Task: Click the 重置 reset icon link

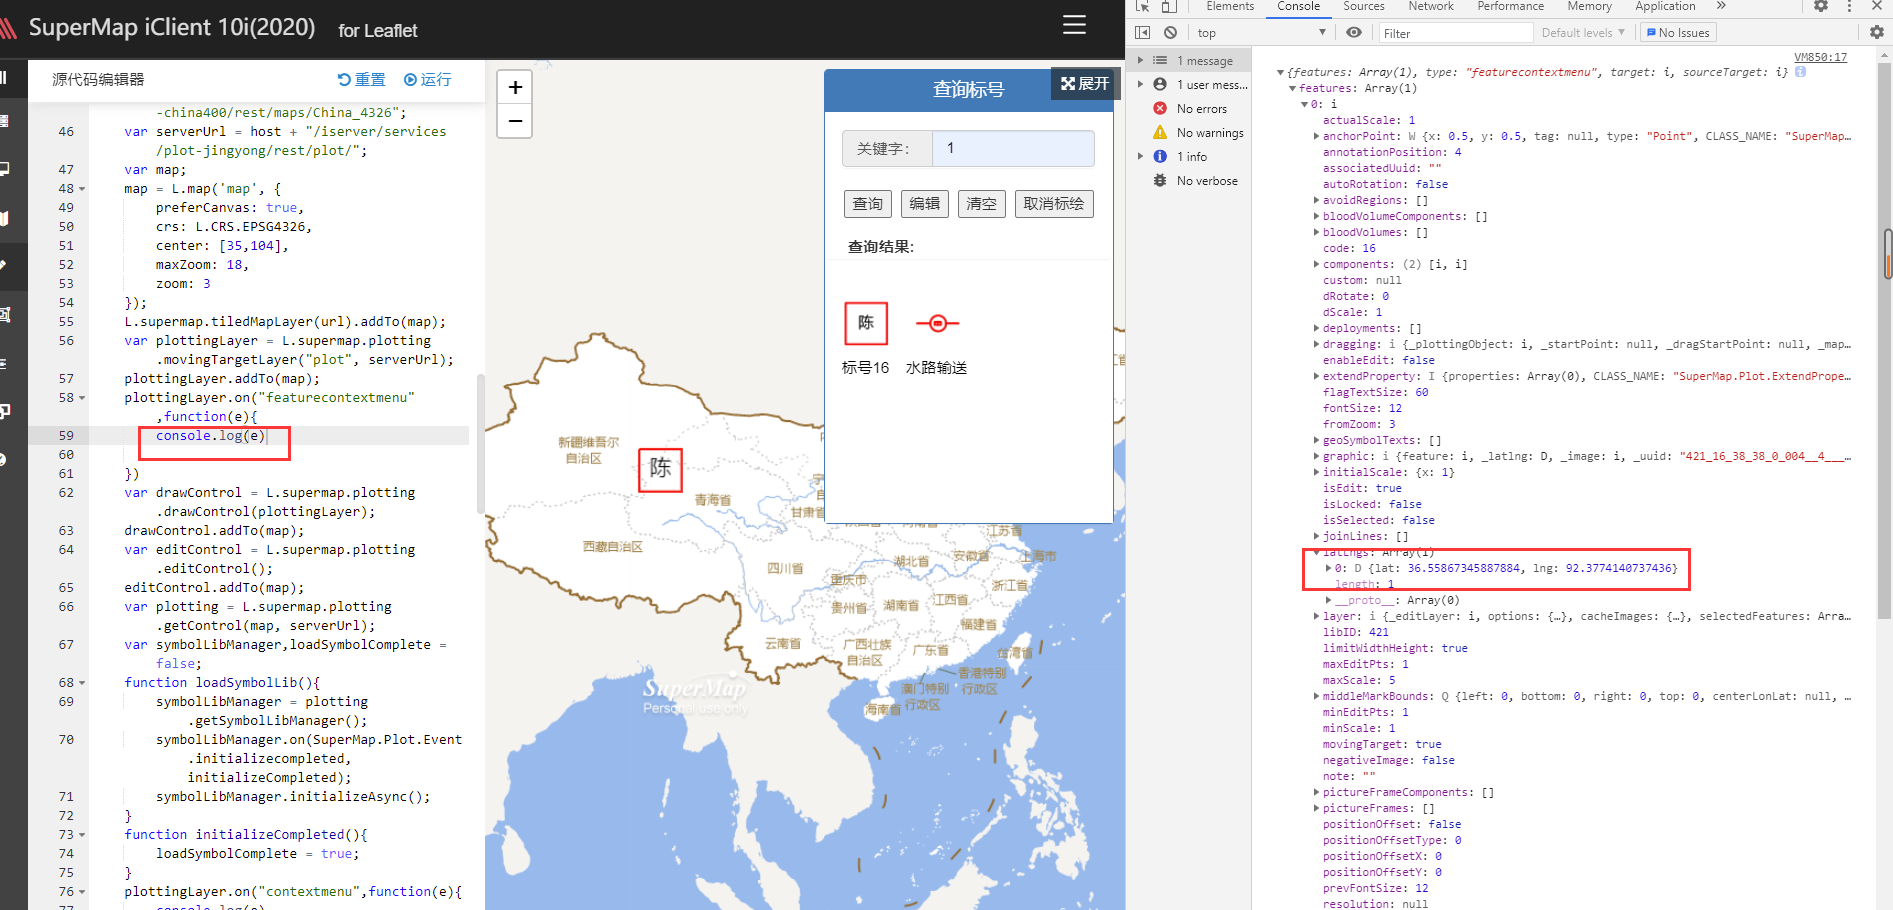Action: click(x=361, y=79)
